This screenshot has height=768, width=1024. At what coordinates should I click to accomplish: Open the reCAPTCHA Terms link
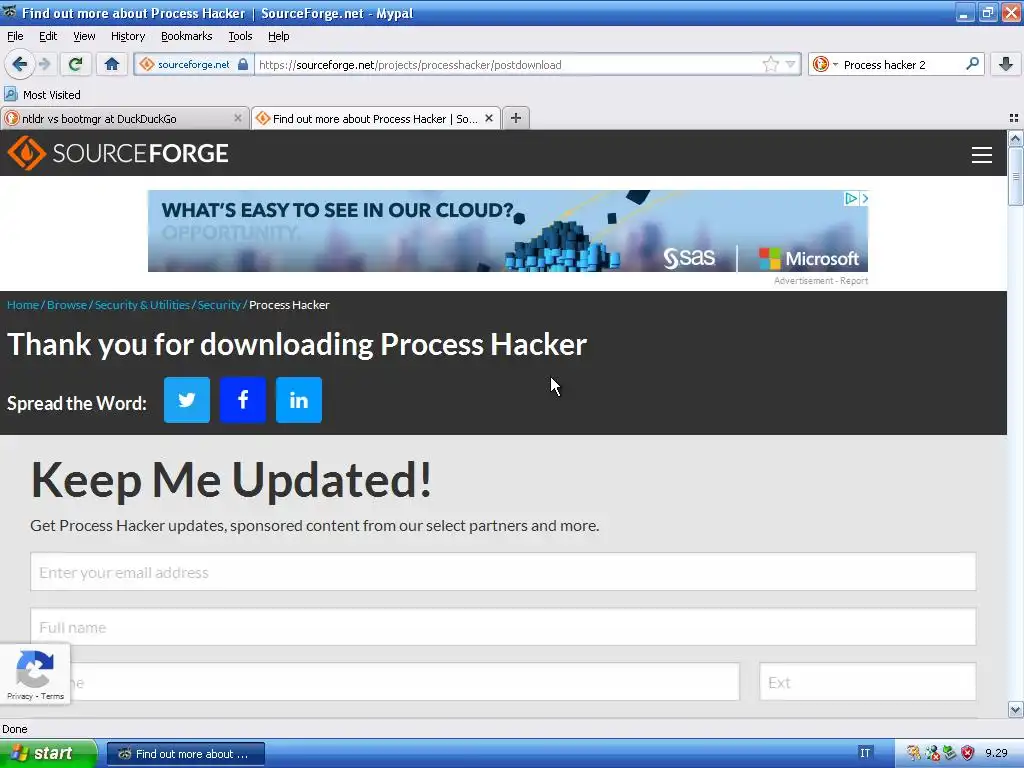pyautogui.click(x=52, y=696)
